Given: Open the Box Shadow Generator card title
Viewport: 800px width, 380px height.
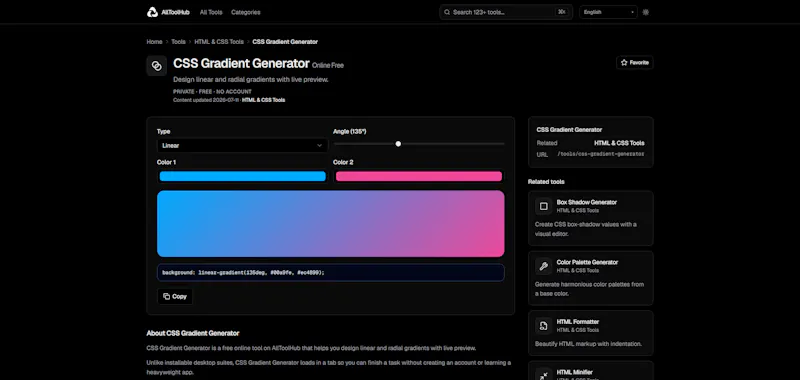Looking at the screenshot, I should (x=587, y=202).
